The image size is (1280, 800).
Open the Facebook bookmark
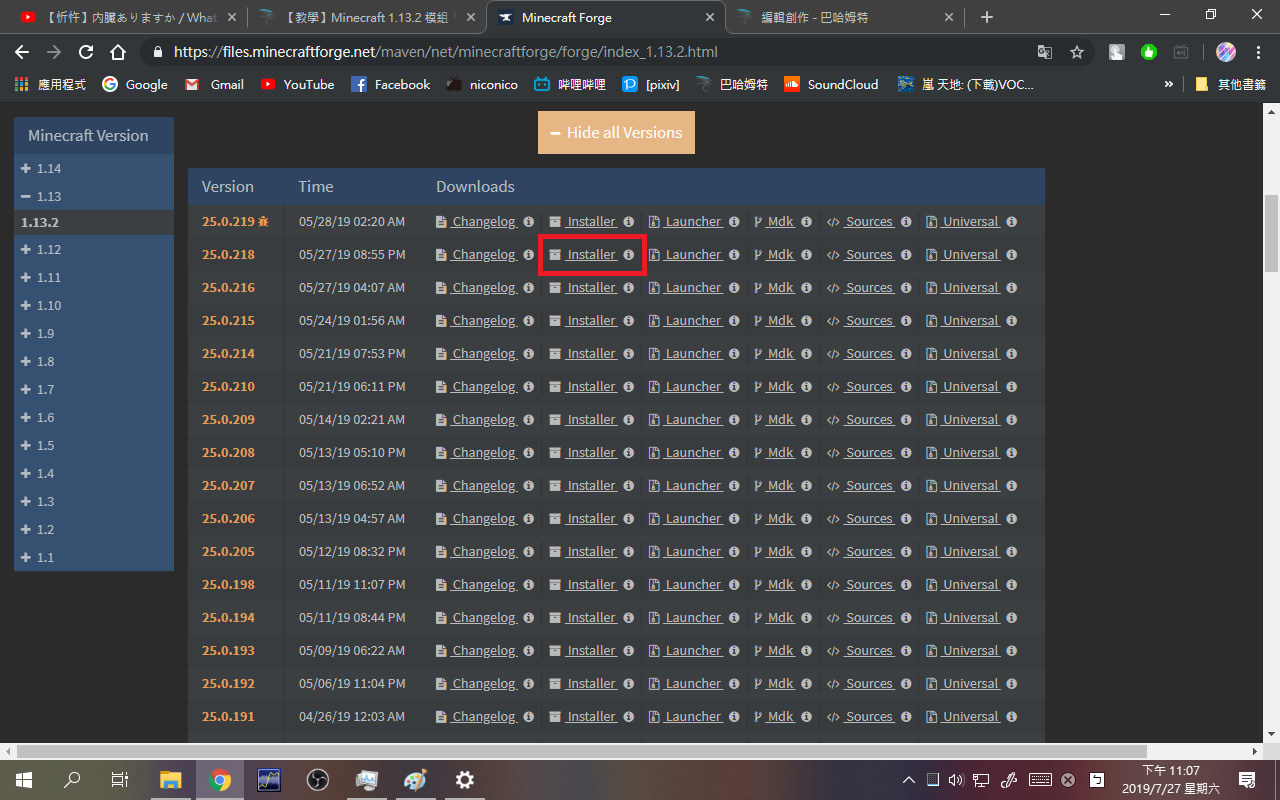click(390, 85)
